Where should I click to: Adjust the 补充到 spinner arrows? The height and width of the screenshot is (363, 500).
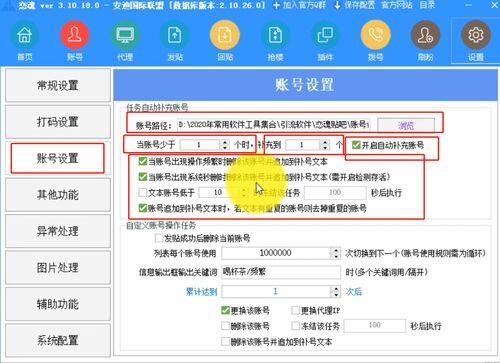tap(325, 145)
